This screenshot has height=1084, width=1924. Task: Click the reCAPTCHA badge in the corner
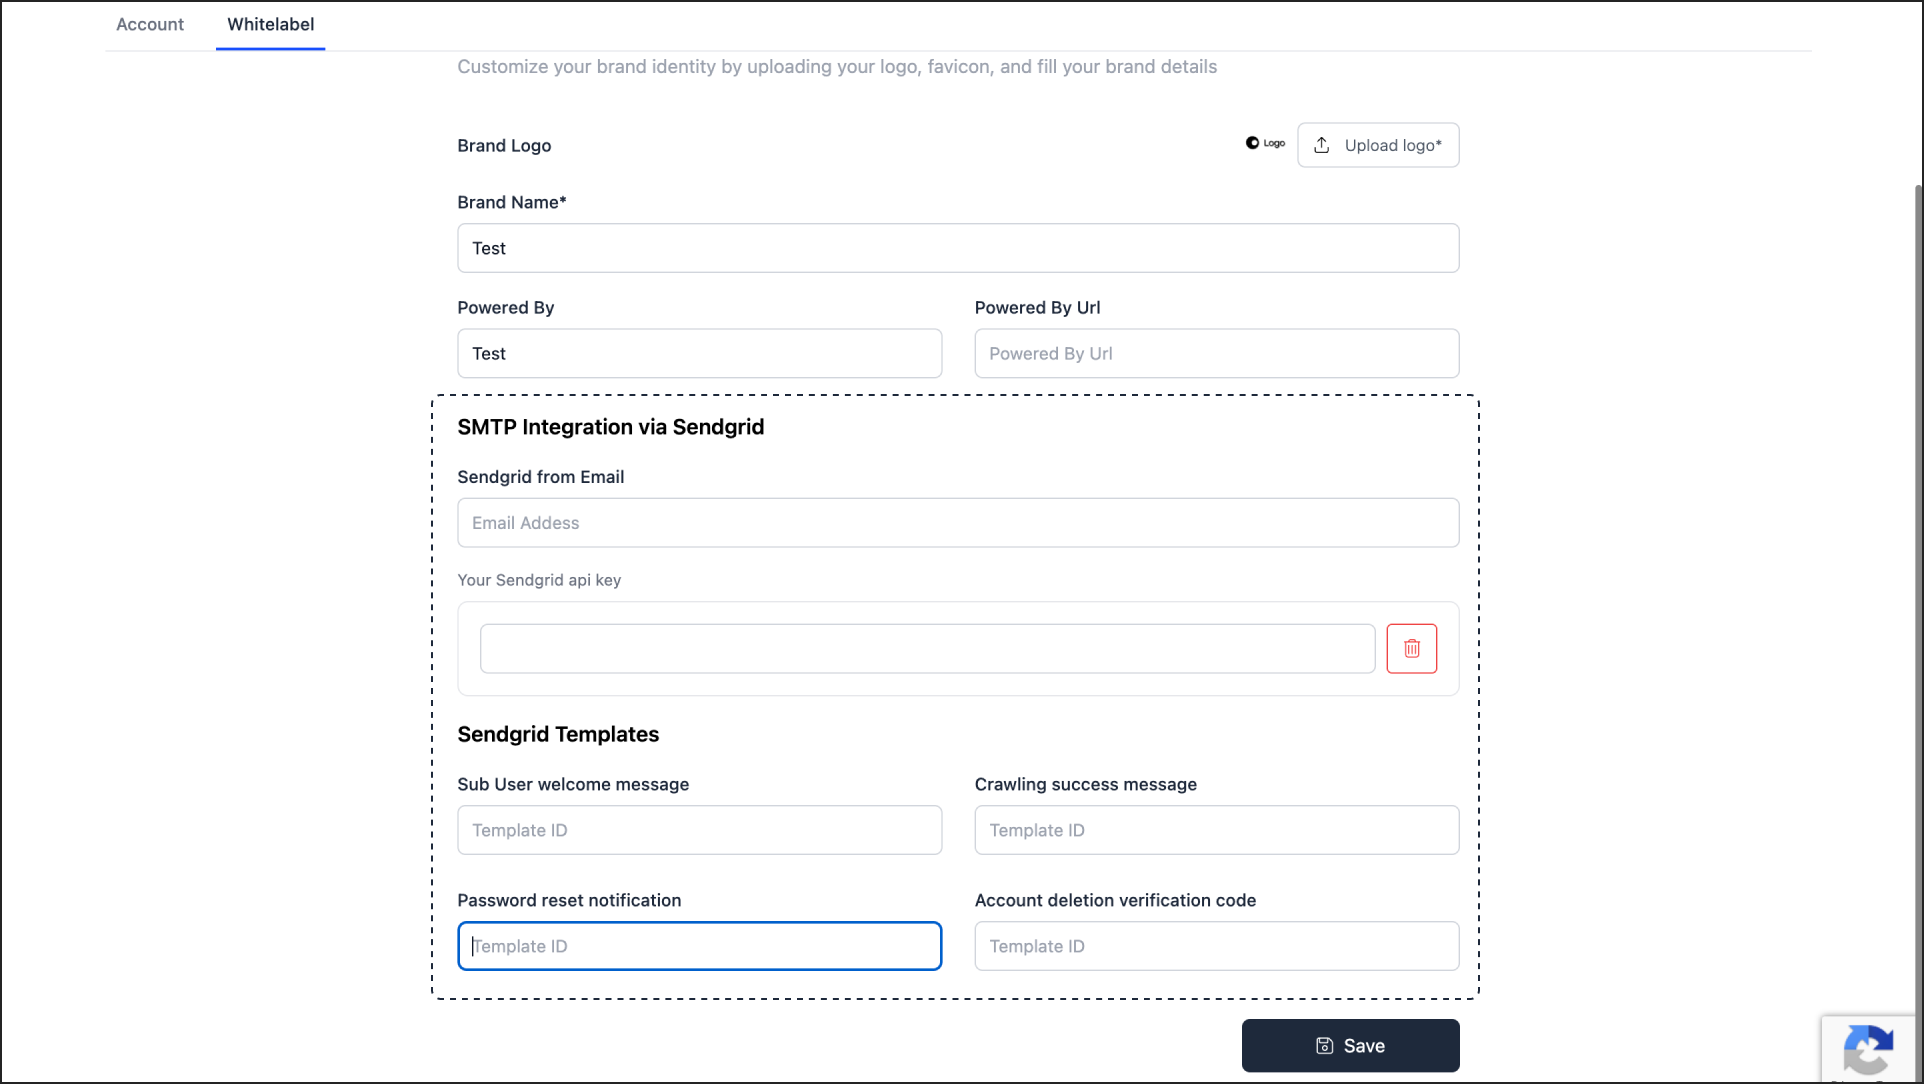1868,1051
